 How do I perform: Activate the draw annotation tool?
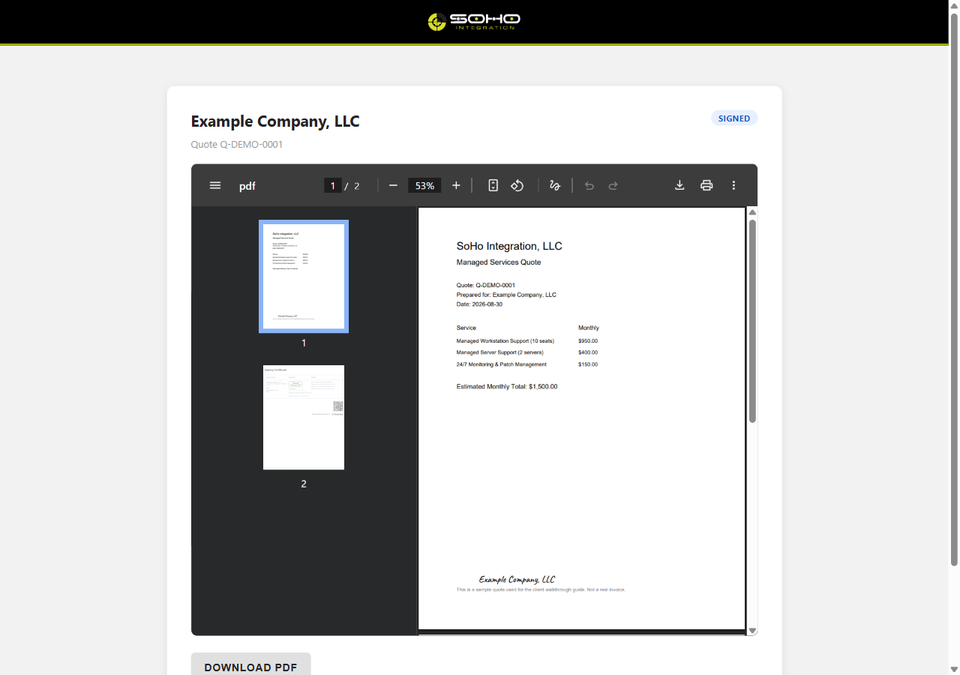[x=555, y=185]
